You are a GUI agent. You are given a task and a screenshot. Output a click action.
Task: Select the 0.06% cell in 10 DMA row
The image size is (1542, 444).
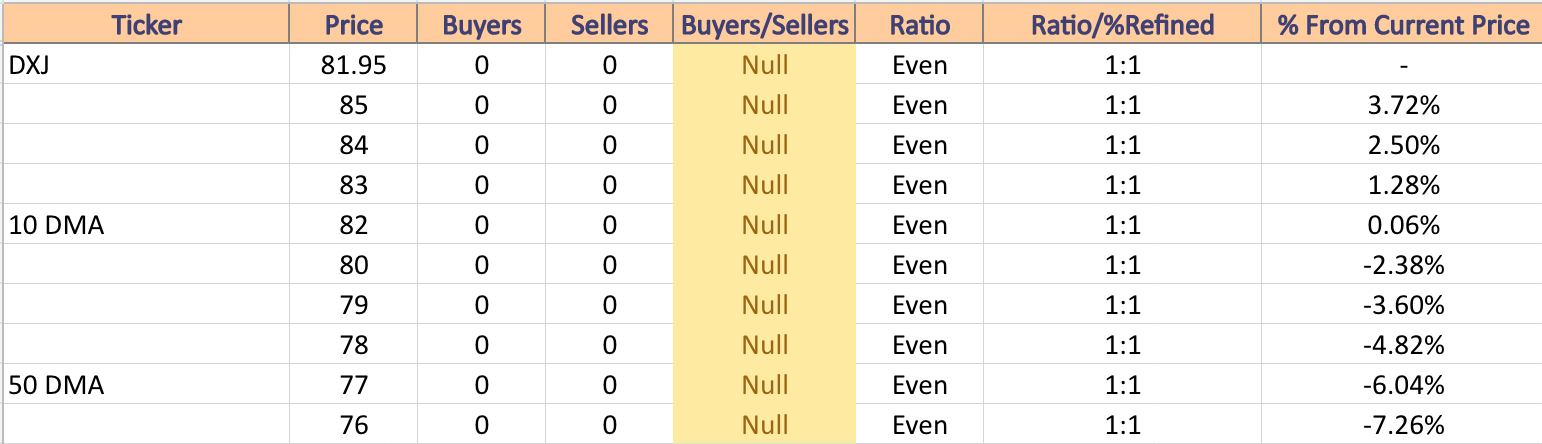point(1403,225)
